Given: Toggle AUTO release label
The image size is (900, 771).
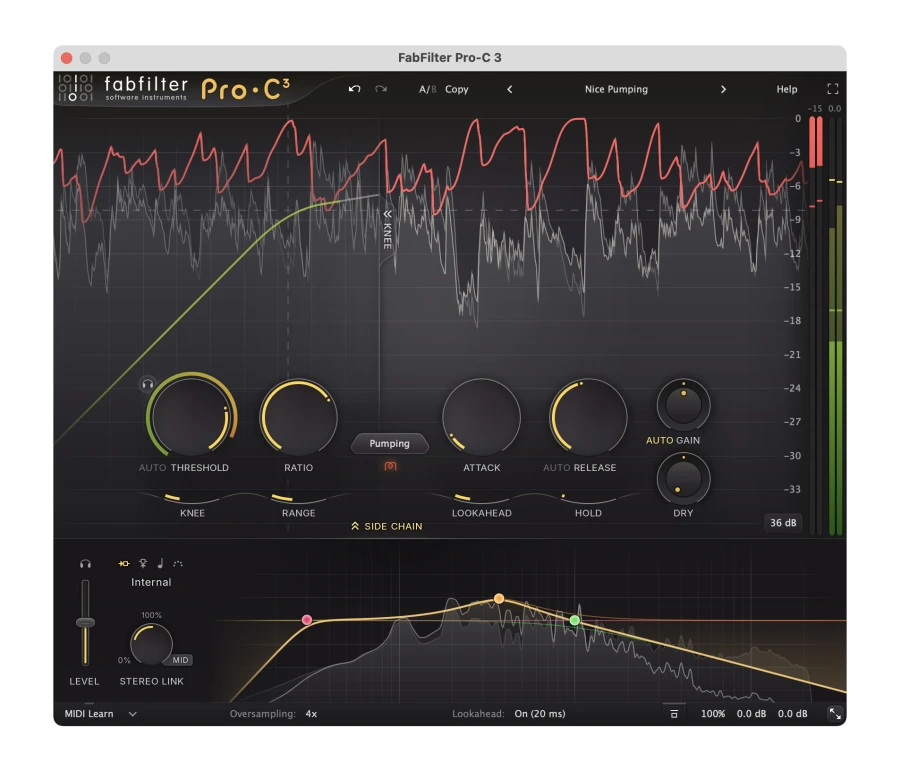Looking at the screenshot, I should (x=556, y=467).
